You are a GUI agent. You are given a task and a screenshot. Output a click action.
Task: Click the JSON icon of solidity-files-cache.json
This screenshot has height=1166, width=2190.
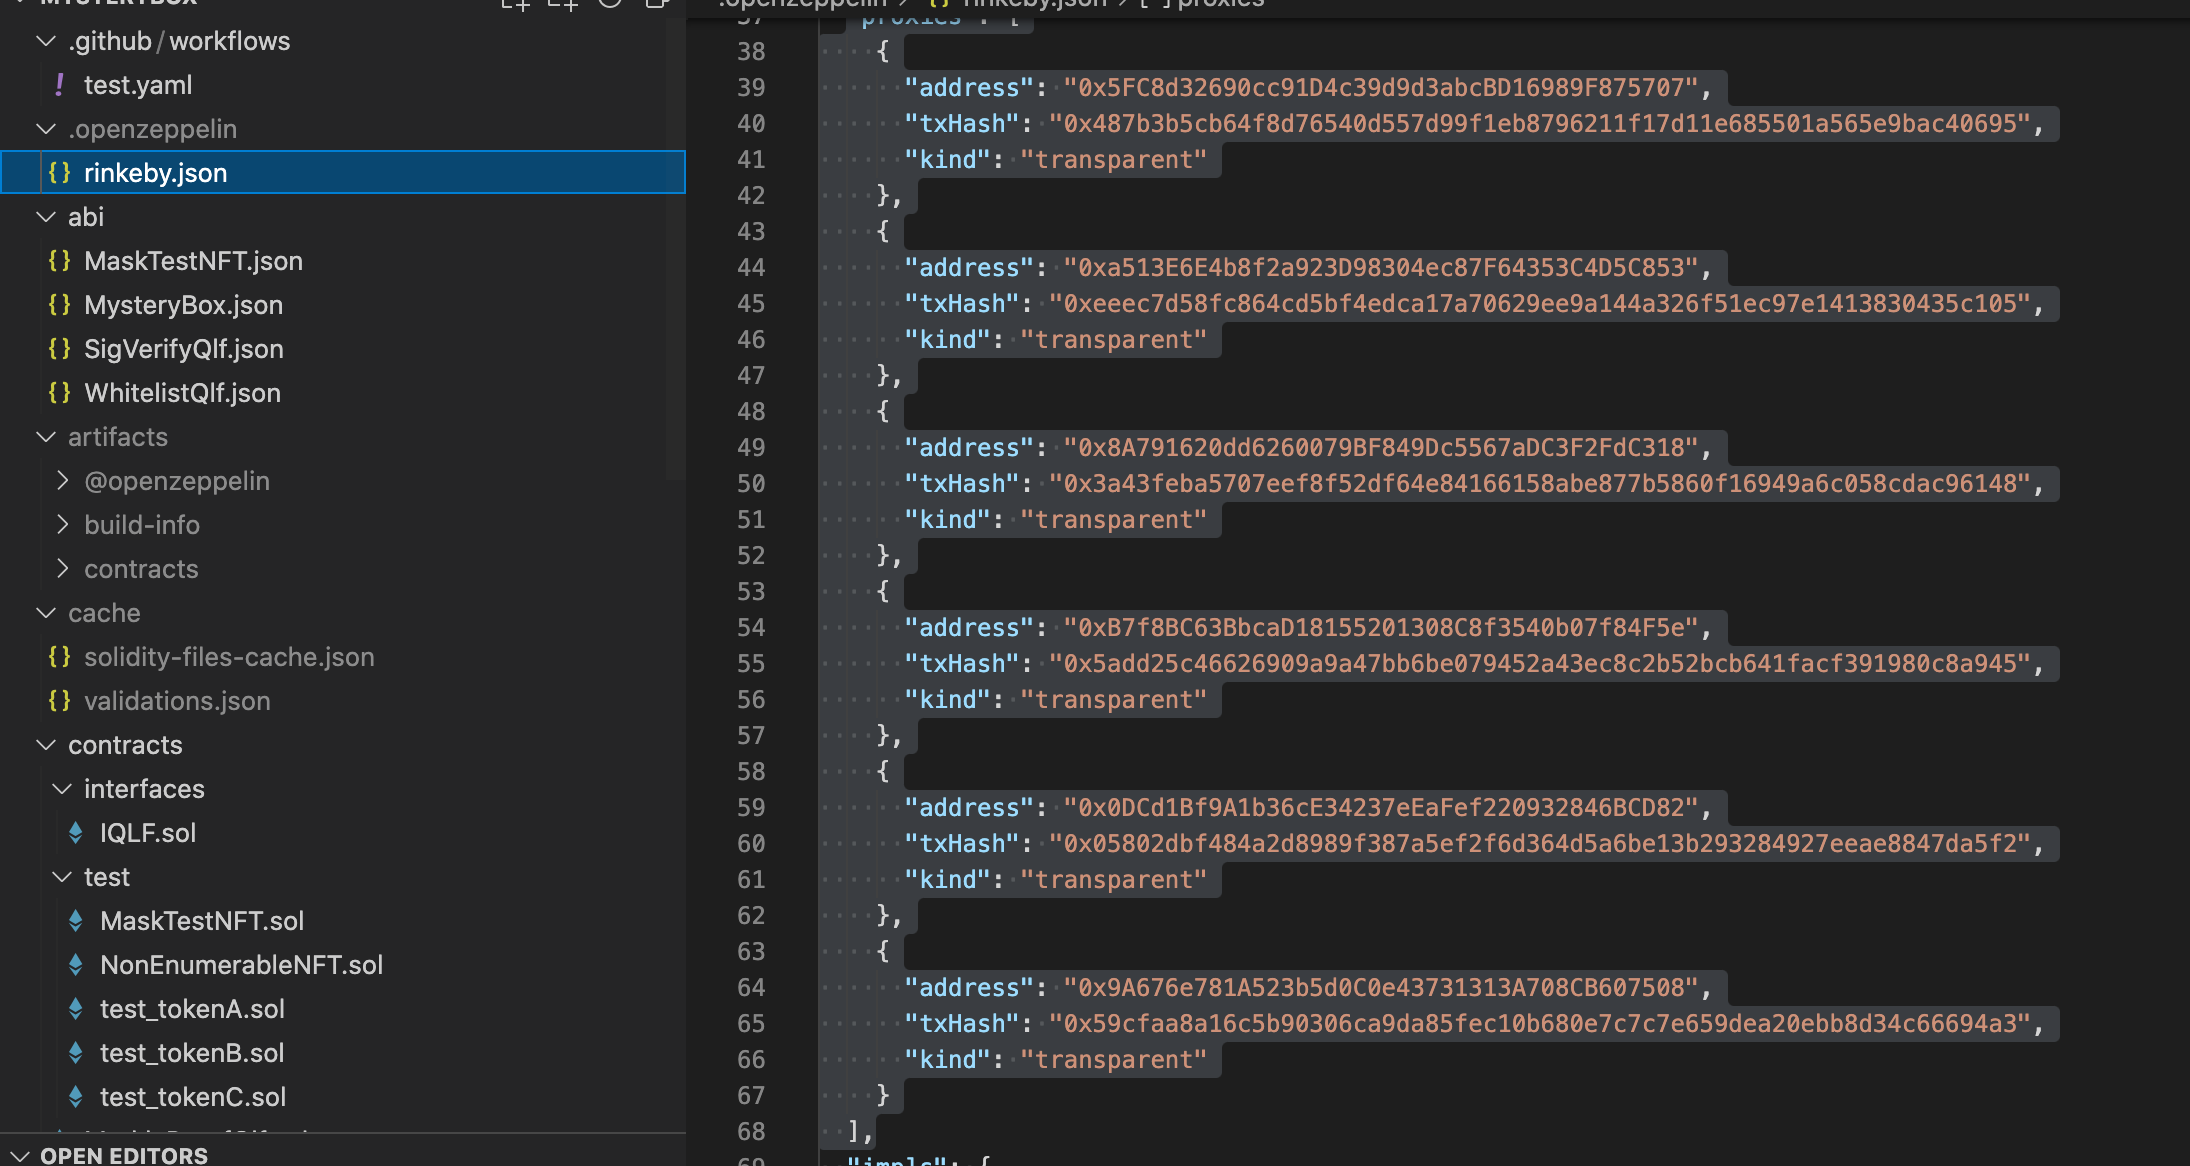pos(59,657)
